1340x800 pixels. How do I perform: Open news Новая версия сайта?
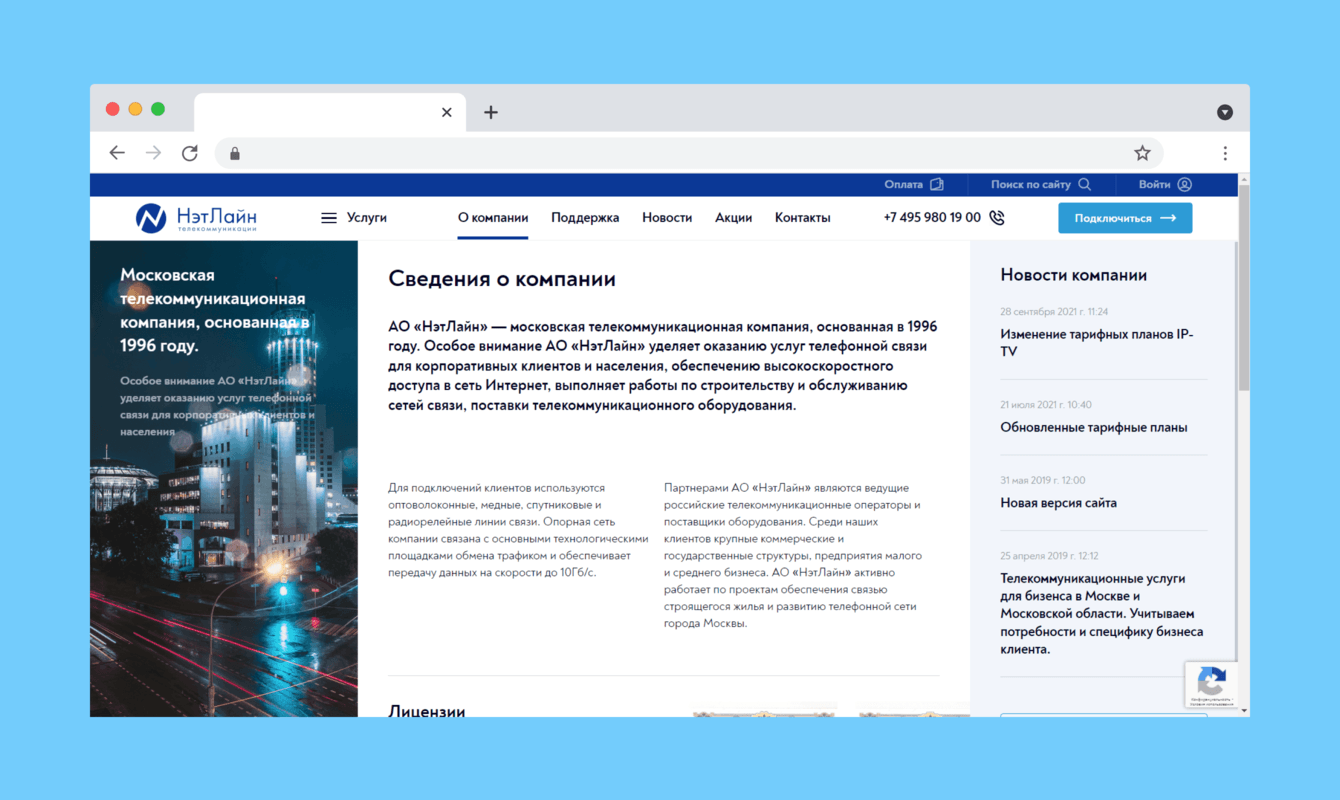[1058, 503]
